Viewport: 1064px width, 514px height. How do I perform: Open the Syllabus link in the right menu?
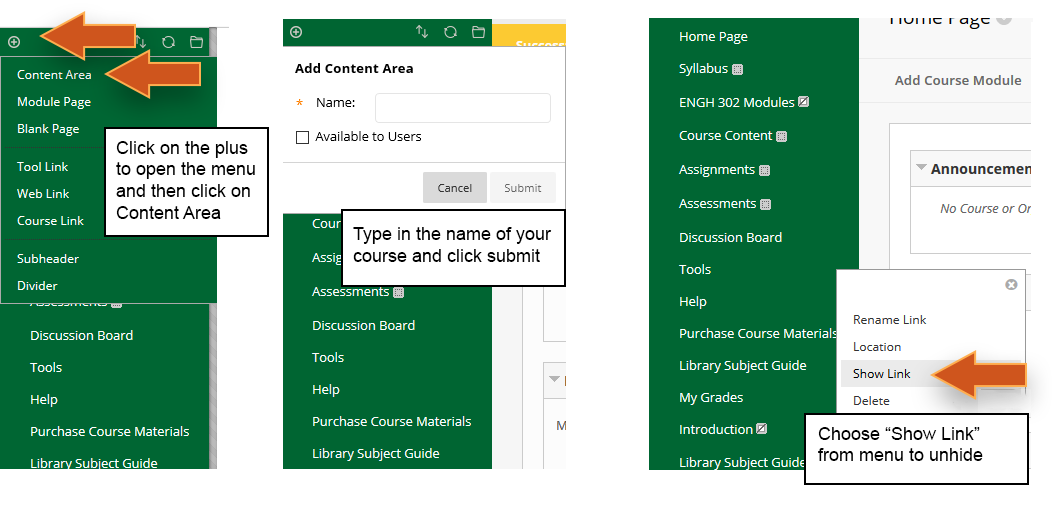pyautogui.click(x=704, y=69)
